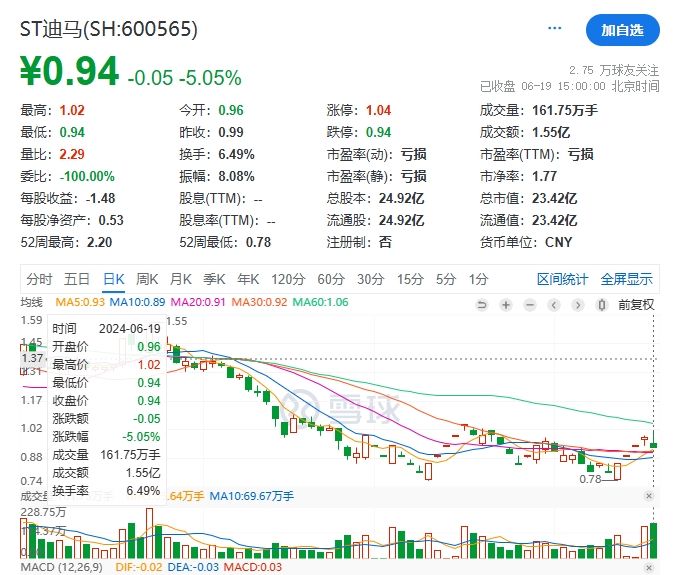Image resolution: width=674 pixels, height=575 pixels.
Task: Click the 委比 -100.00% value
Action: (87, 176)
